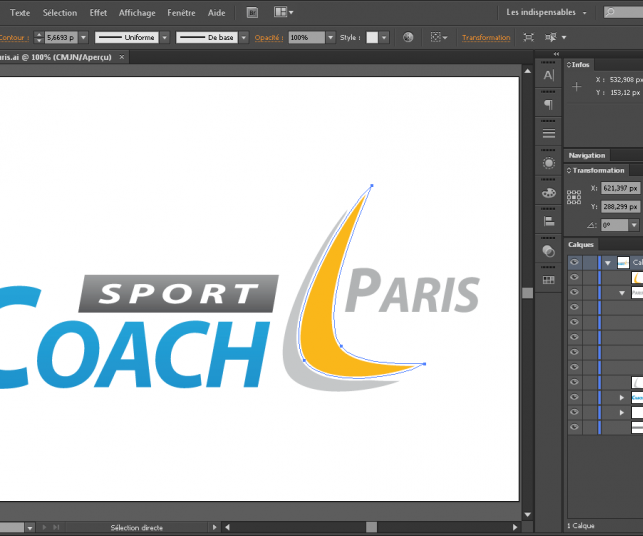This screenshot has width=643, height=536.
Task: Open the Texte menu
Action: 20,13
